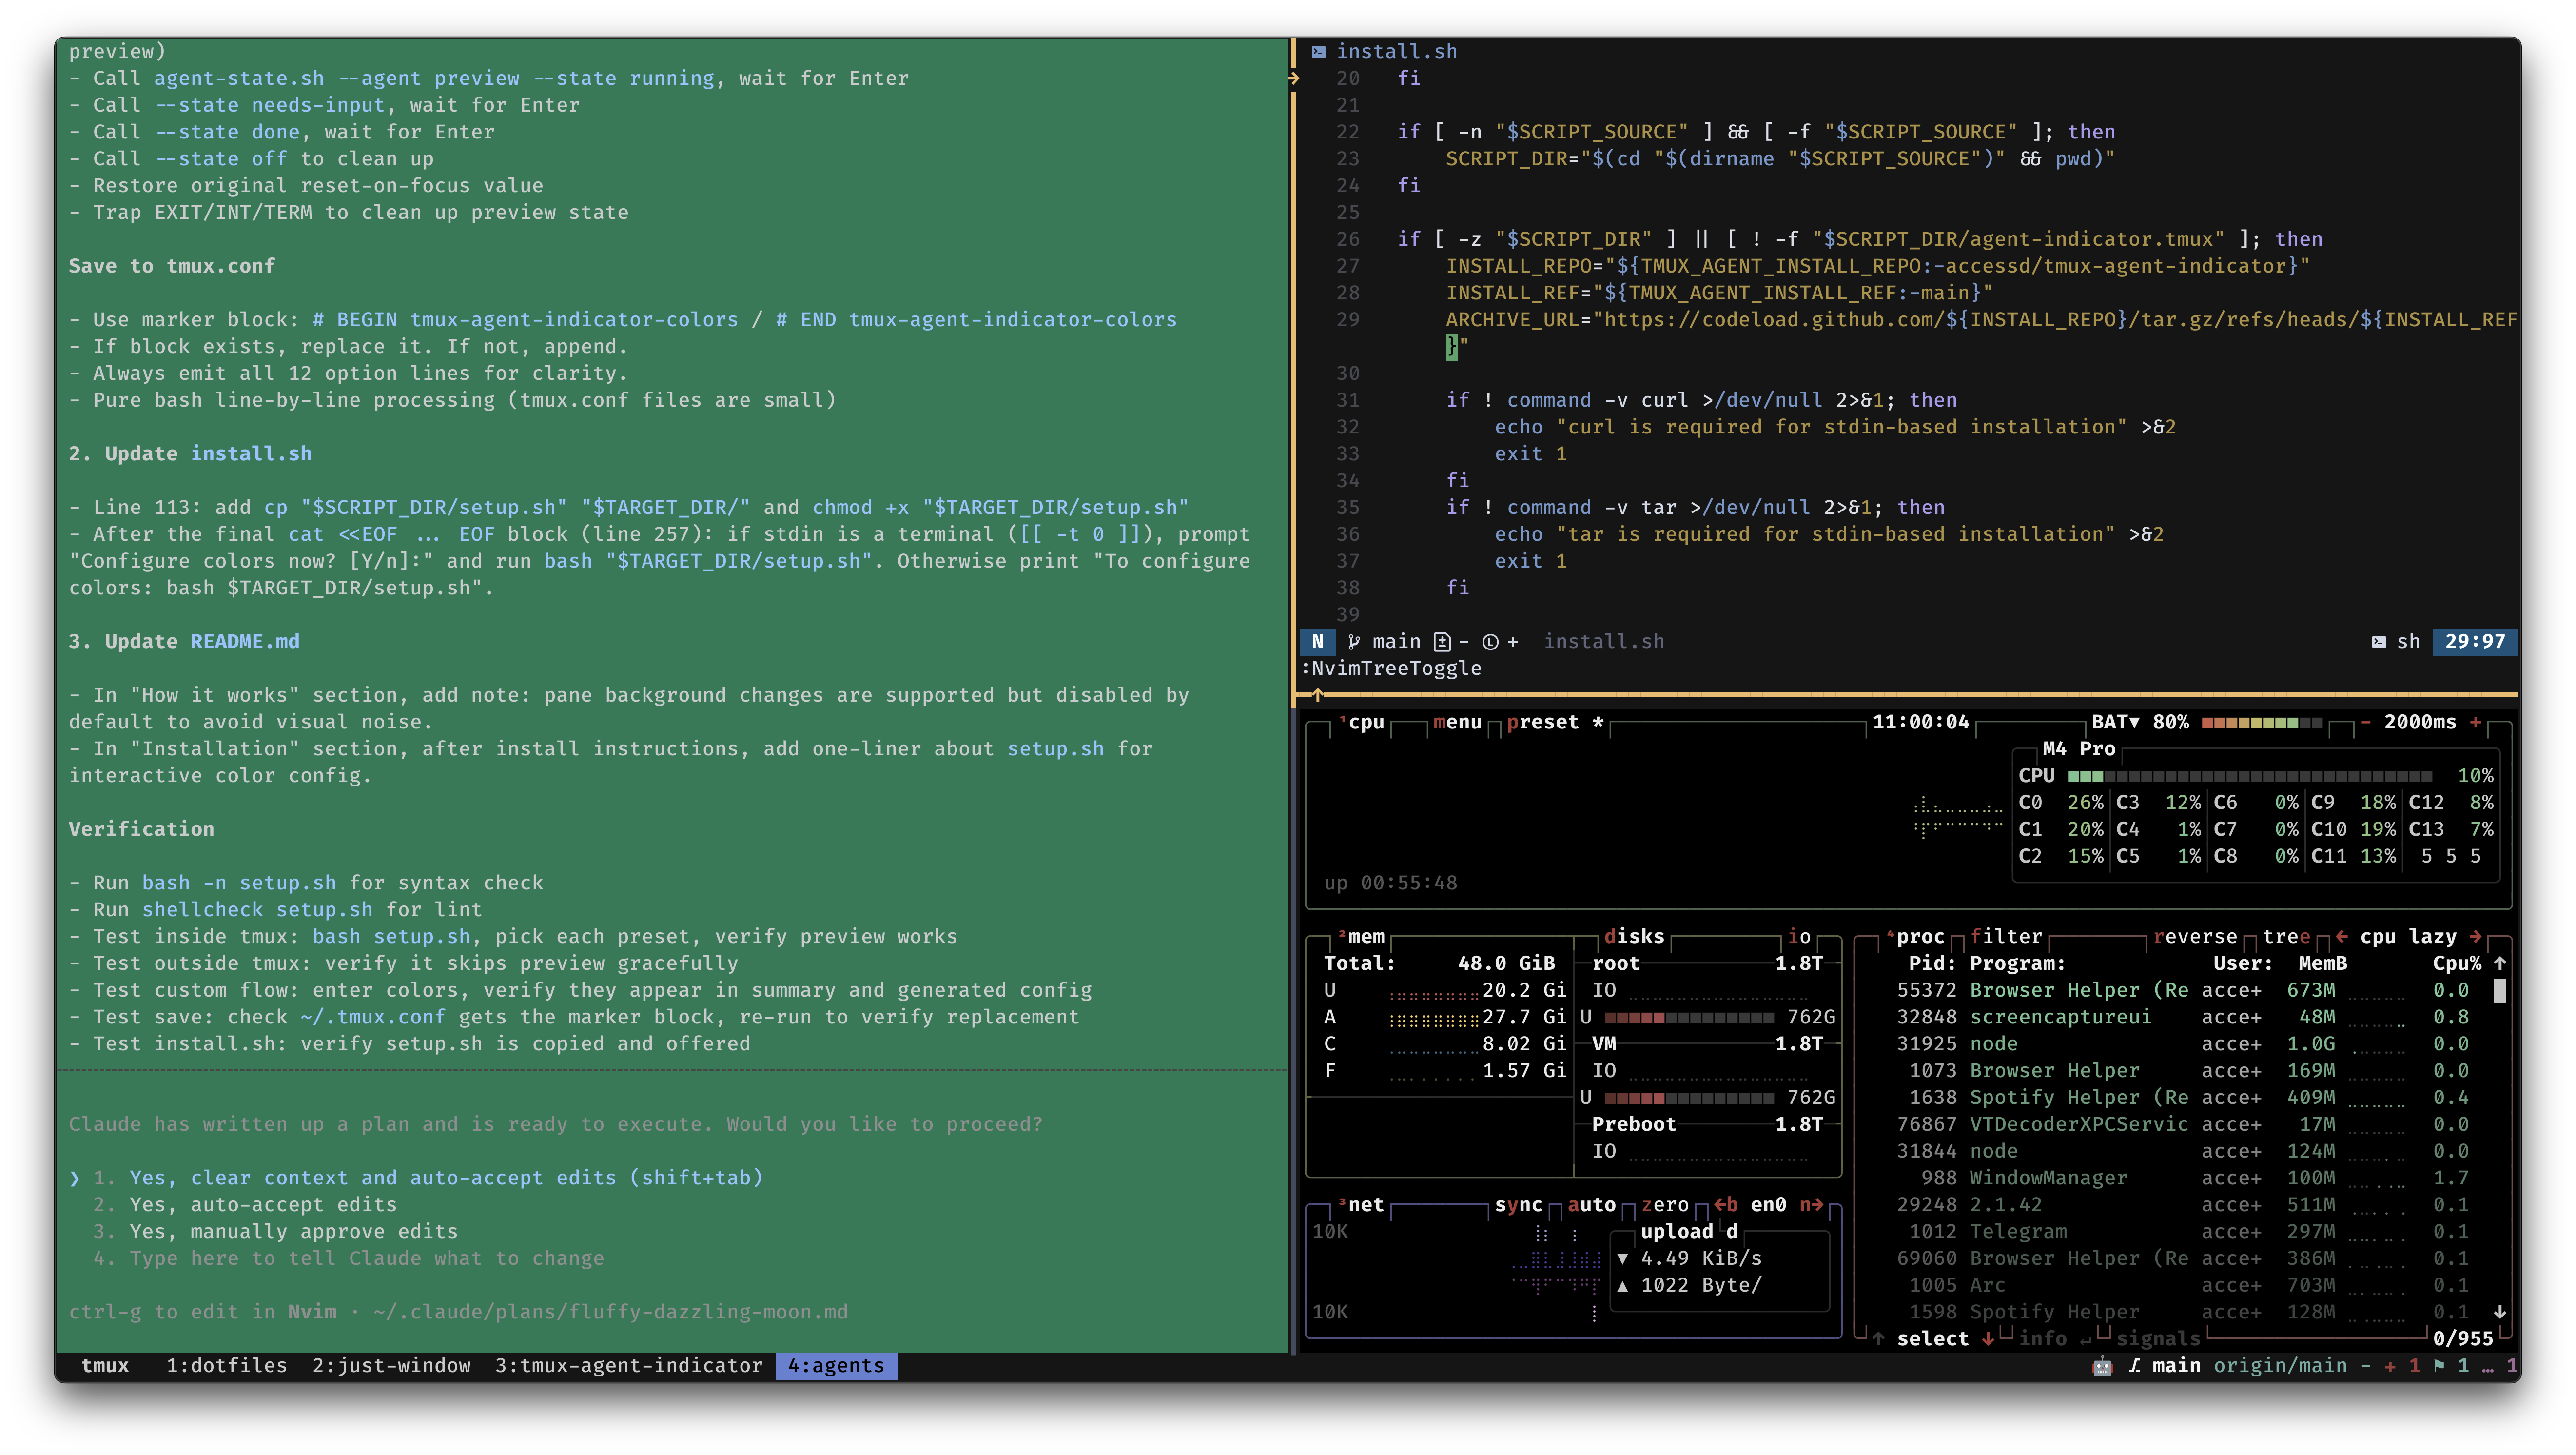This screenshot has width=2576, height=1455.
Task: Select the active 4:agents tmux window
Action: click(836, 1365)
